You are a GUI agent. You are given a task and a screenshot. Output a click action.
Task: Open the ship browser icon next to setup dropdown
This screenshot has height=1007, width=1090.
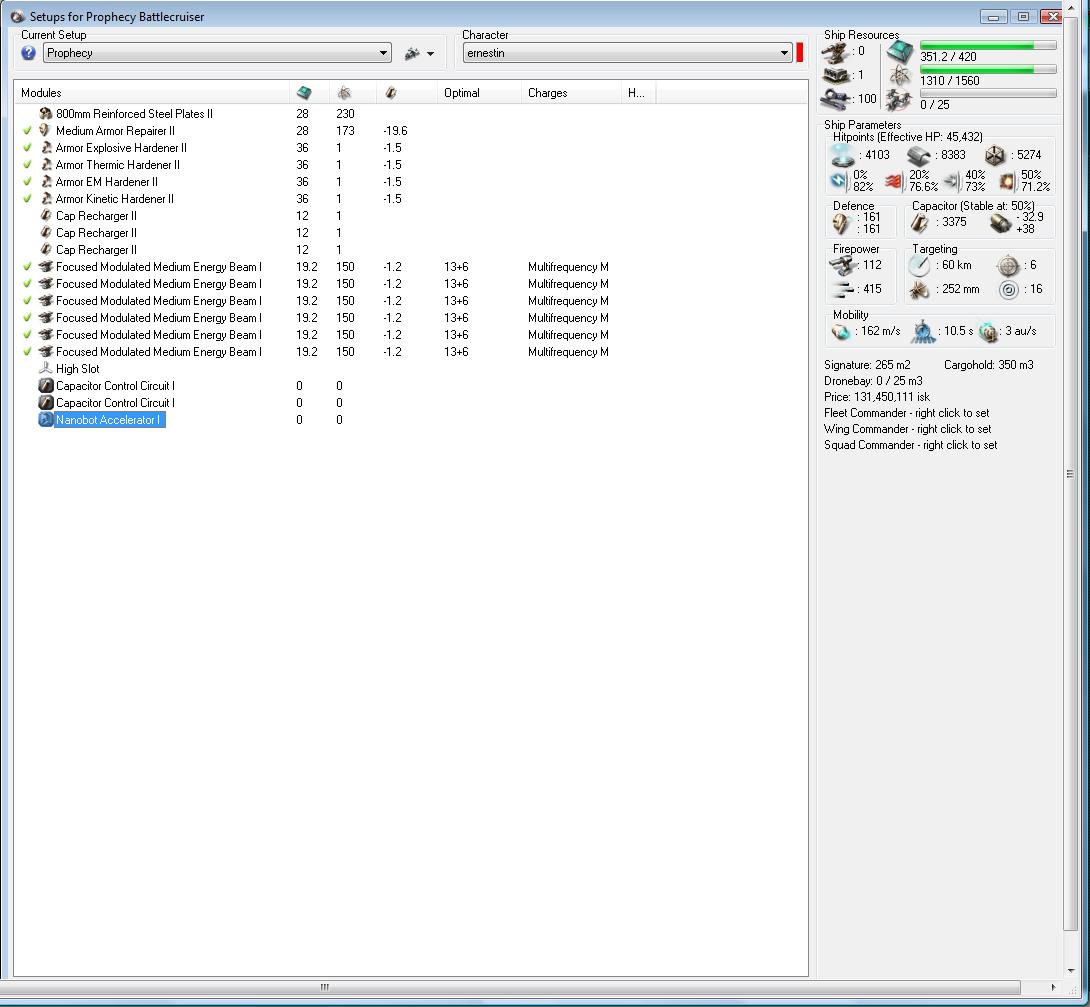412,53
